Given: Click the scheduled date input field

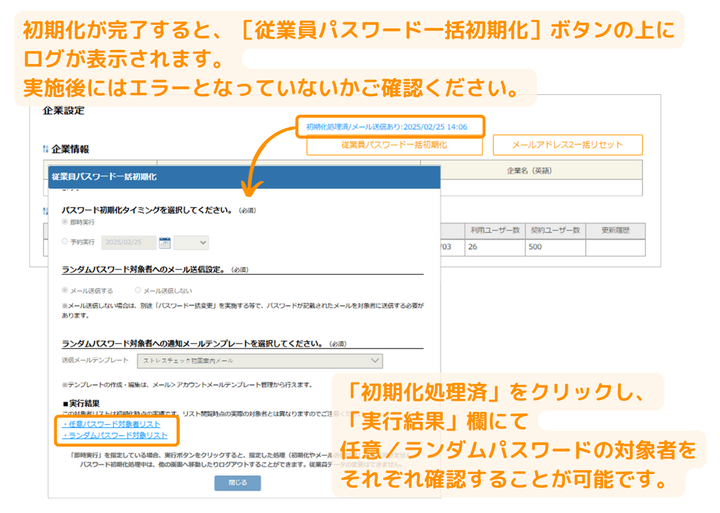Looking at the screenshot, I should (128, 242).
